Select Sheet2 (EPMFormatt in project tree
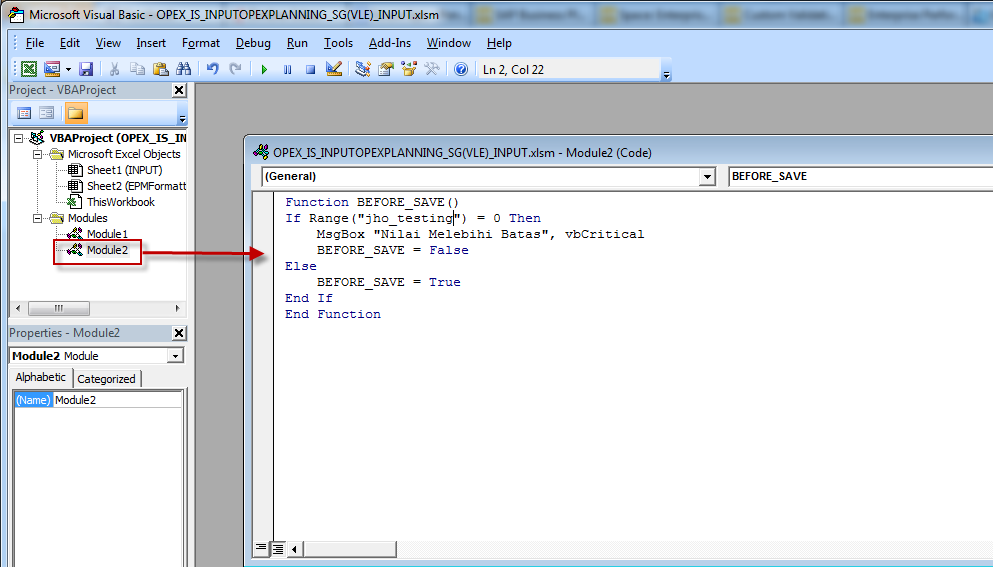The width and height of the screenshot is (993, 567). 136,186
